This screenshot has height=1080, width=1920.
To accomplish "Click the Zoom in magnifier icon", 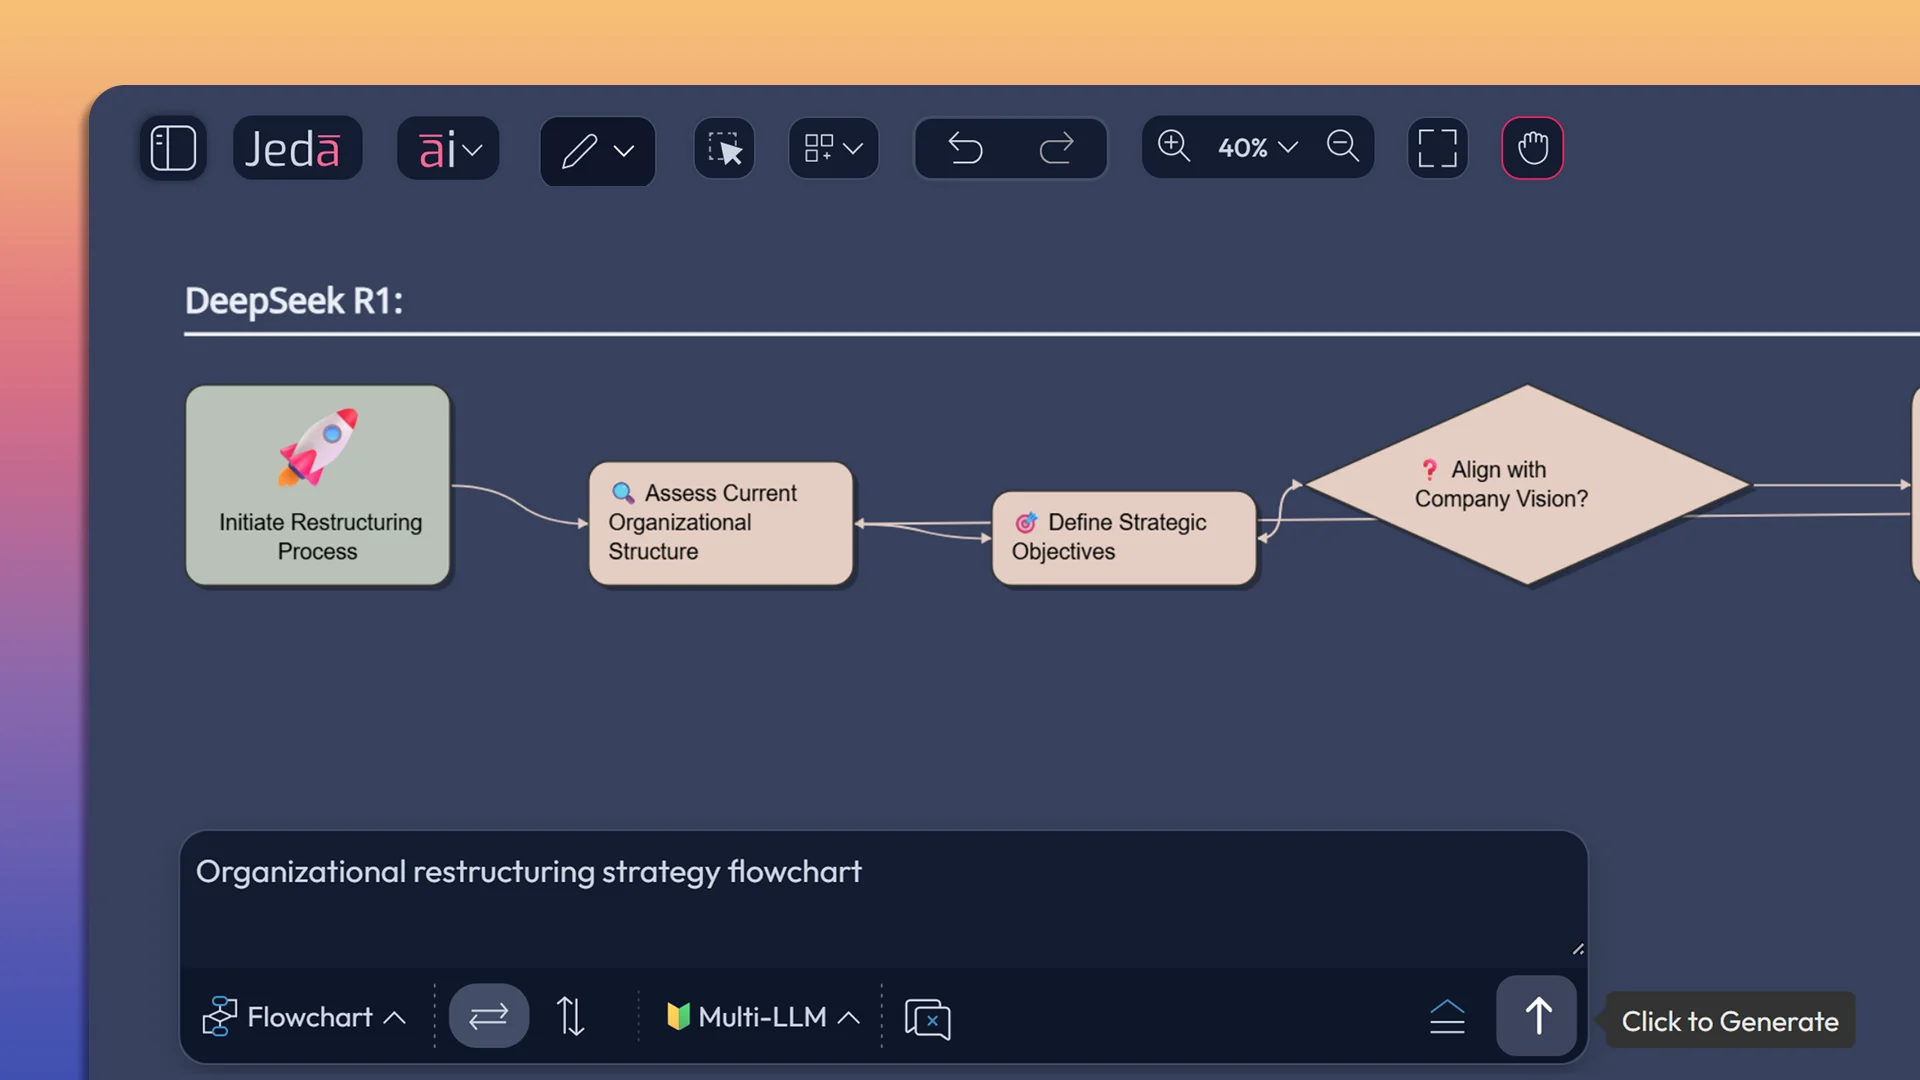I will point(1174,146).
